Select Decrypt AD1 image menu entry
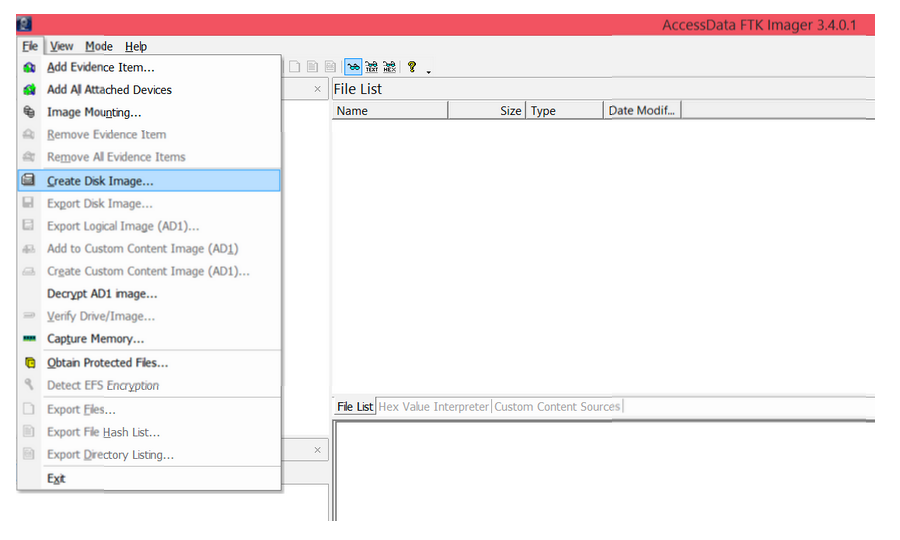900x540 pixels. point(102,294)
